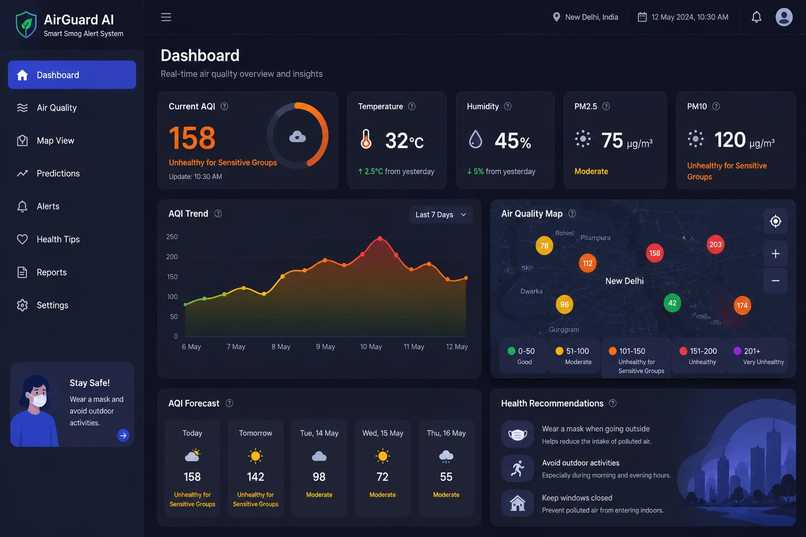
Task: Toggle the hamburger menu icon
Action: pyautogui.click(x=166, y=17)
